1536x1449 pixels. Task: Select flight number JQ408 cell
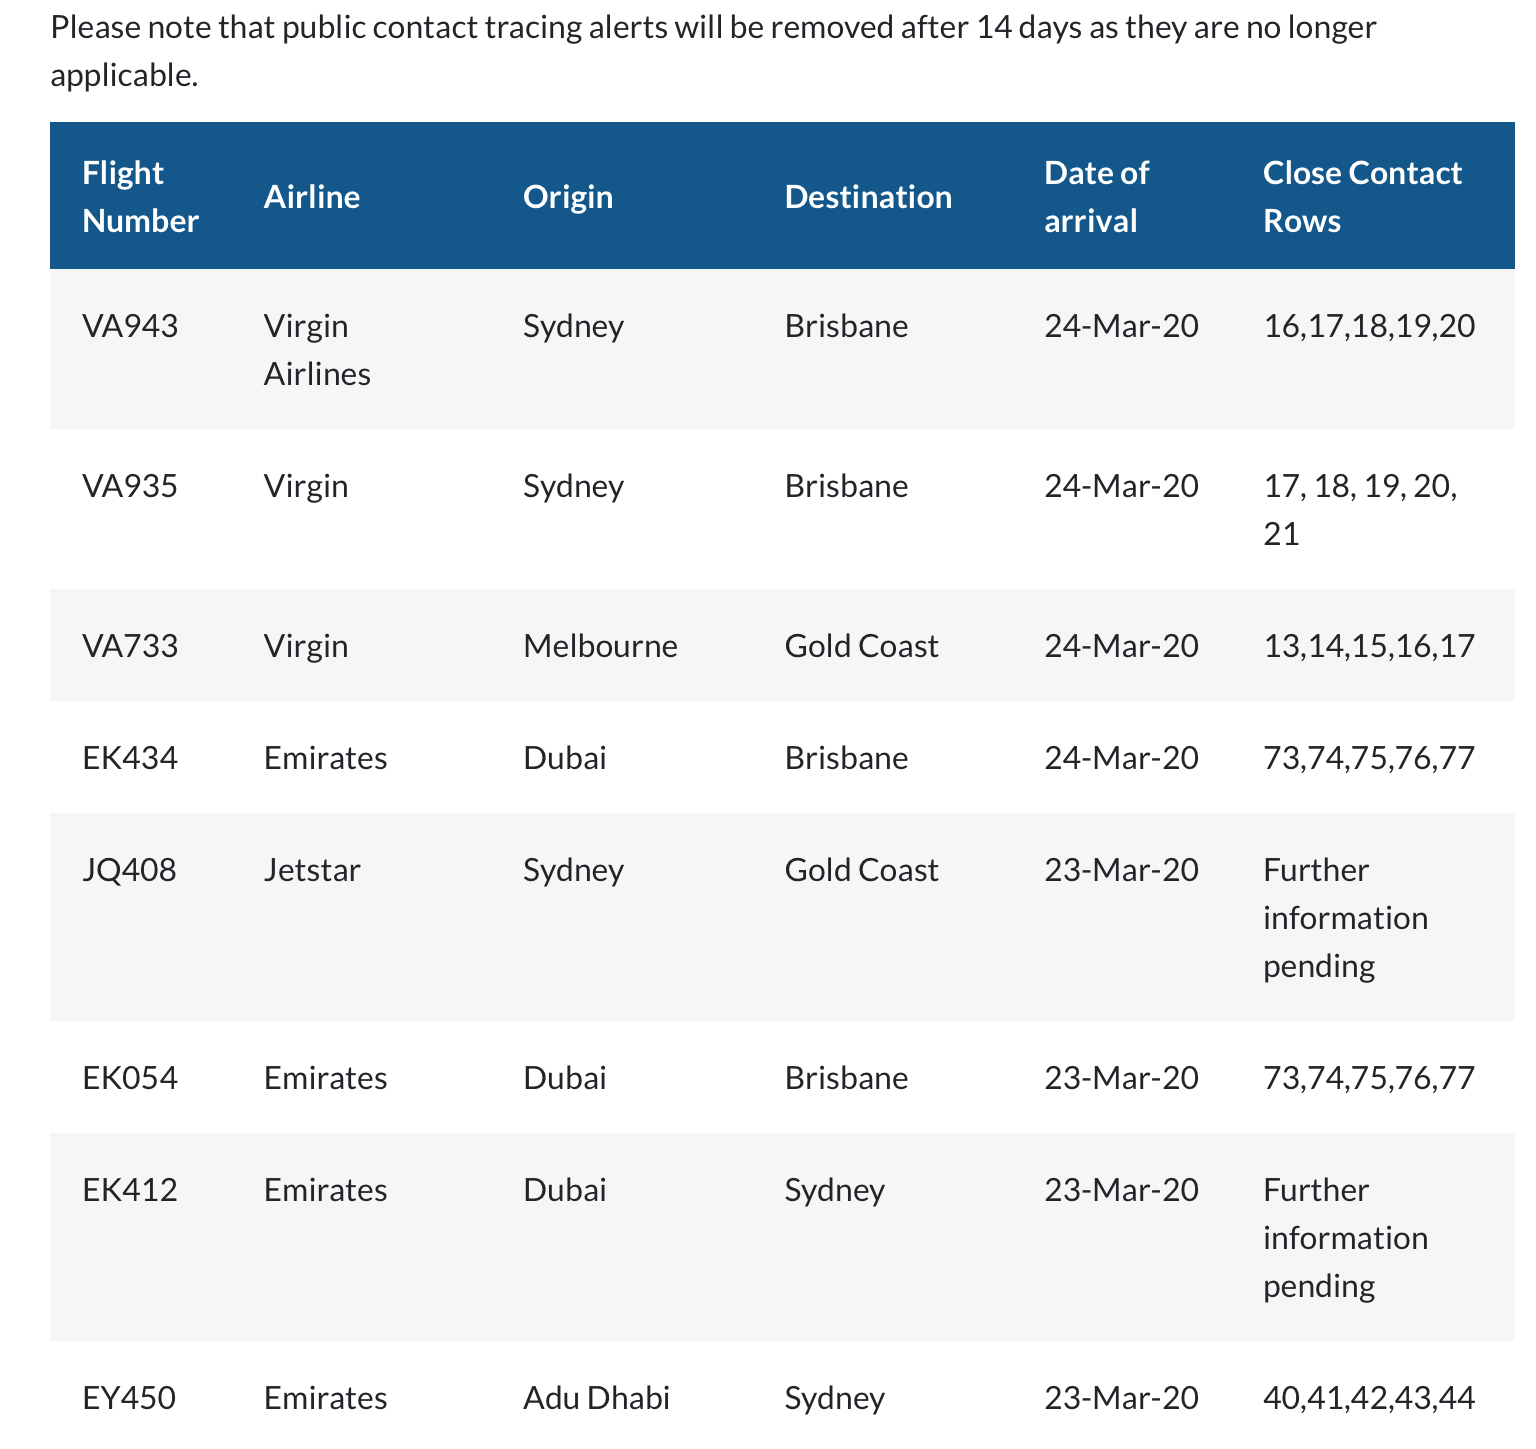(x=129, y=870)
